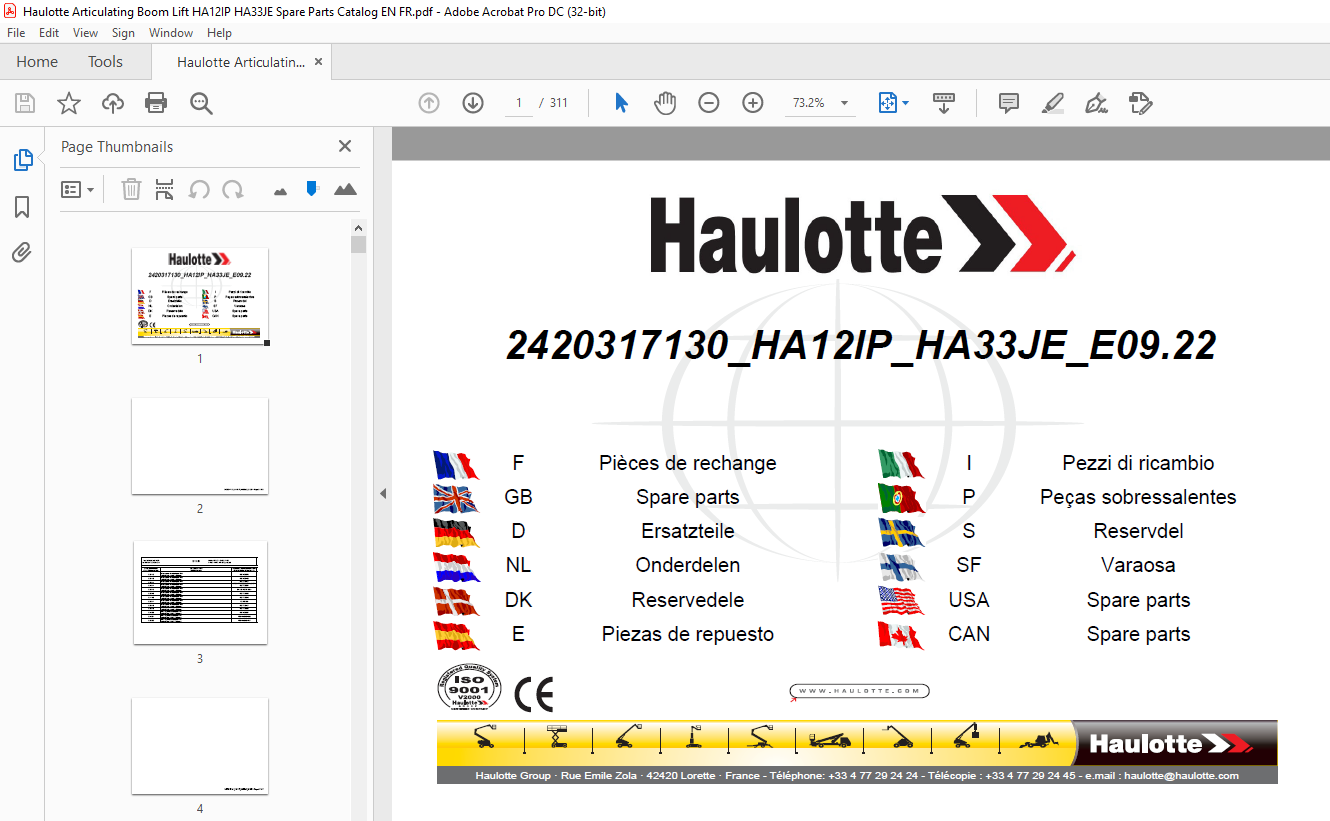Open the Stamp and fill tool
The height and width of the screenshot is (821, 1330).
pos(1141,103)
